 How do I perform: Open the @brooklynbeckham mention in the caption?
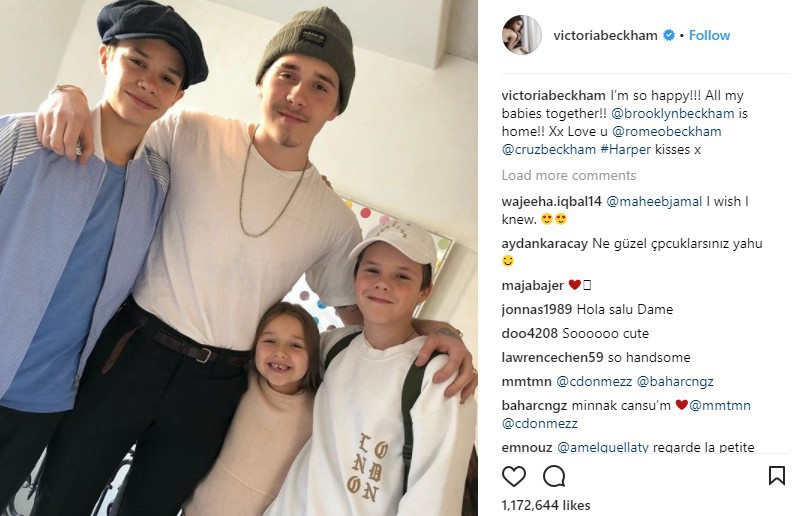[673, 113]
